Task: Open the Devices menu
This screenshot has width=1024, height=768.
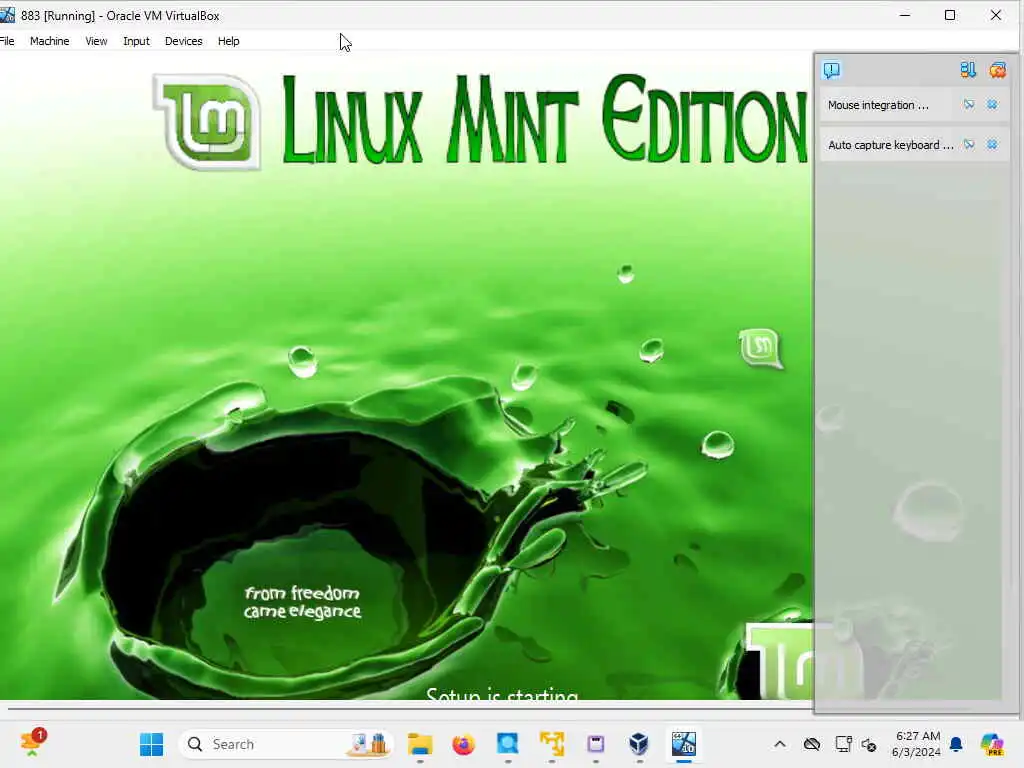Action: point(184,41)
